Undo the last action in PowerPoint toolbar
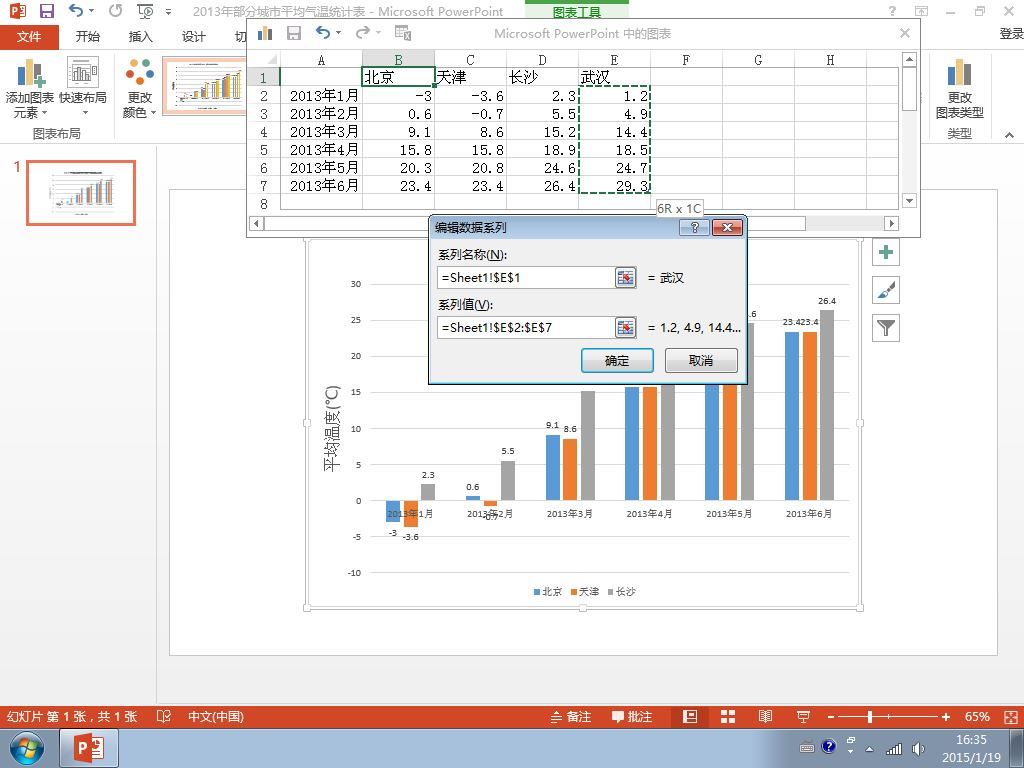The height and width of the screenshot is (768, 1024). pos(76,11)
